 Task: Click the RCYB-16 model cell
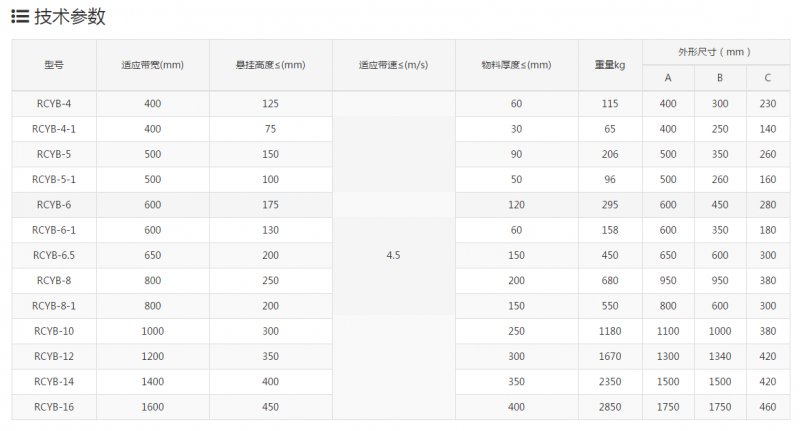point(54,407)
